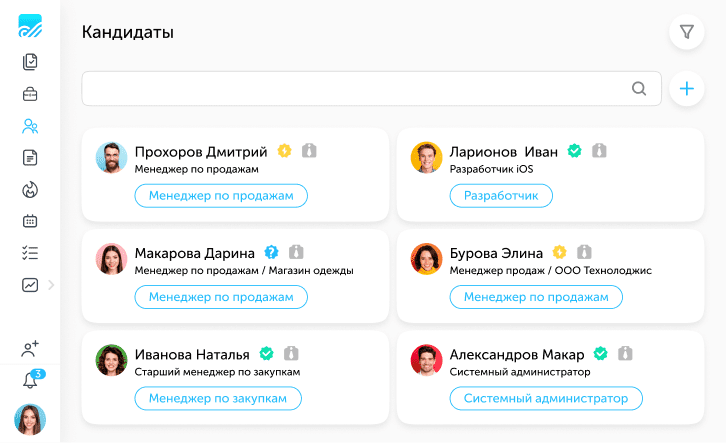Click the Кандидаты page heading
This screenshot has height=443, width=726.
128,32
